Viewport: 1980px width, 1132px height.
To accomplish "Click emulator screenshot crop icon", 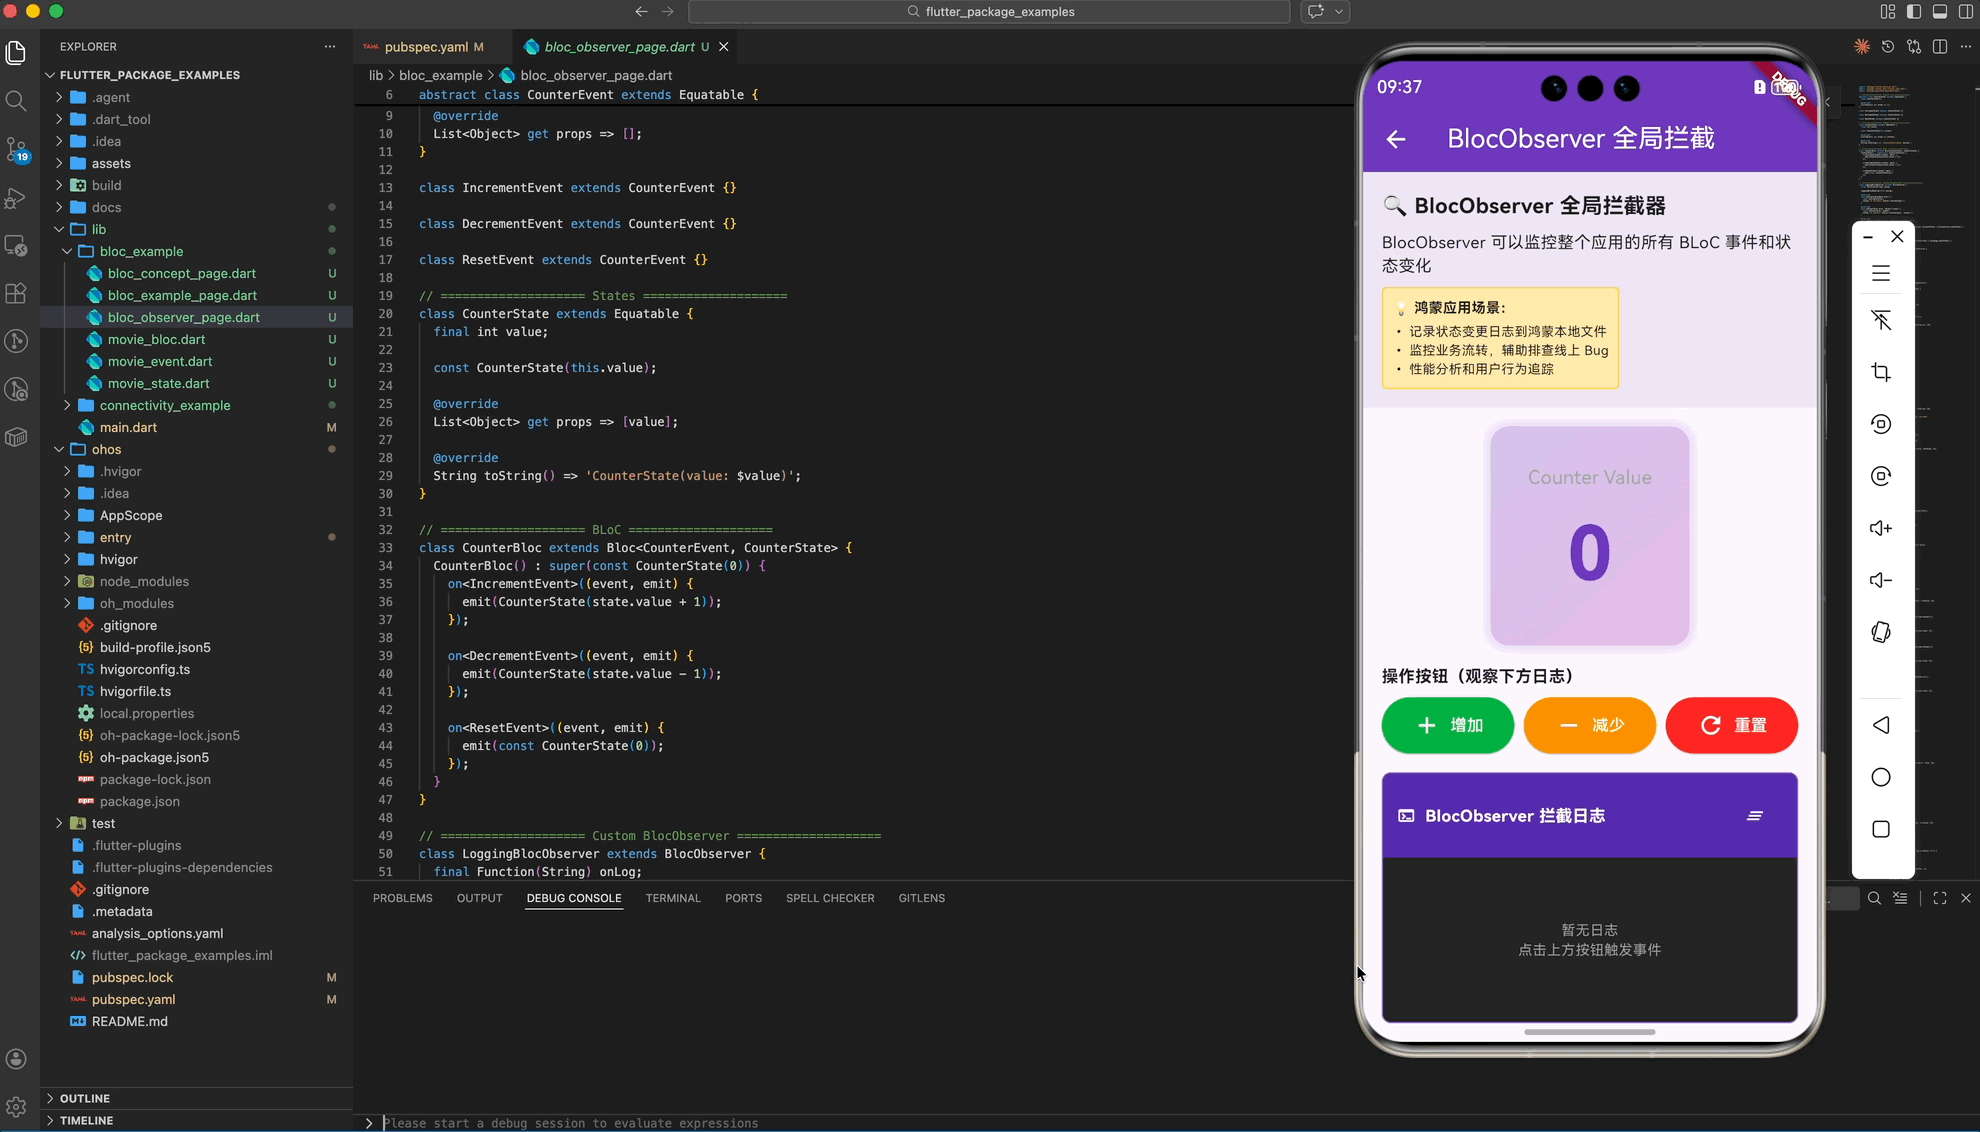I will [1880, 372].
